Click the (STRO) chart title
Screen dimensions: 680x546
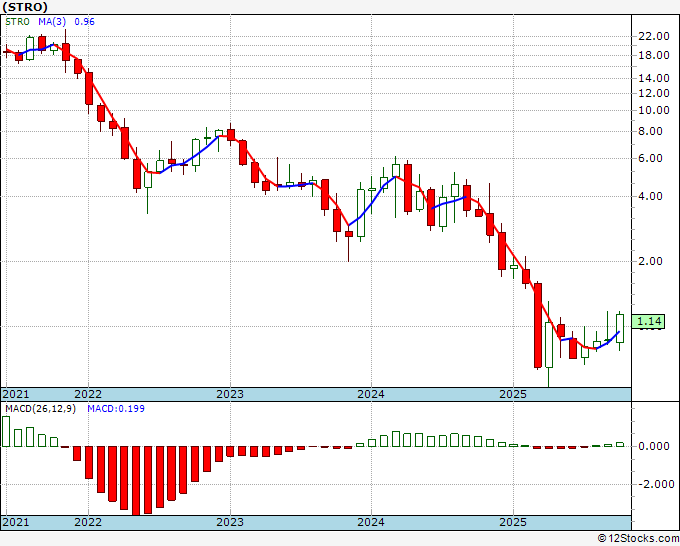(x=25, y=7)
